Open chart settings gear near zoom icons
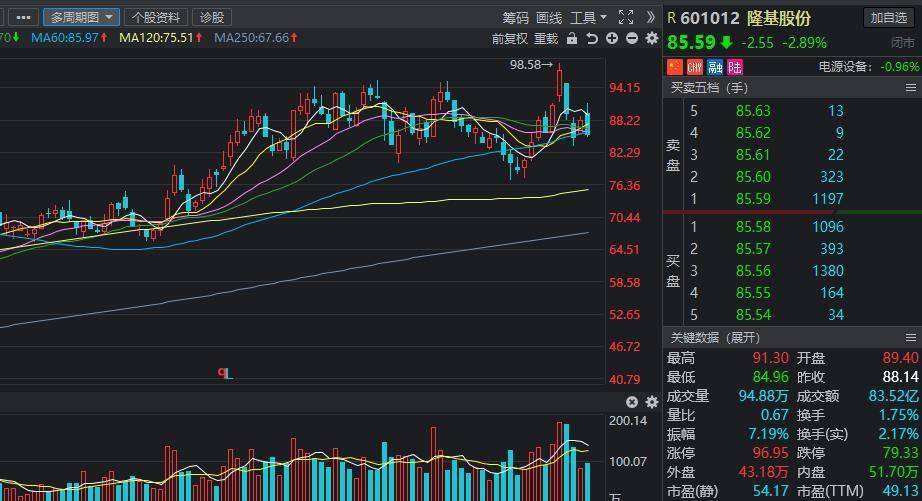 coord(652,39)
